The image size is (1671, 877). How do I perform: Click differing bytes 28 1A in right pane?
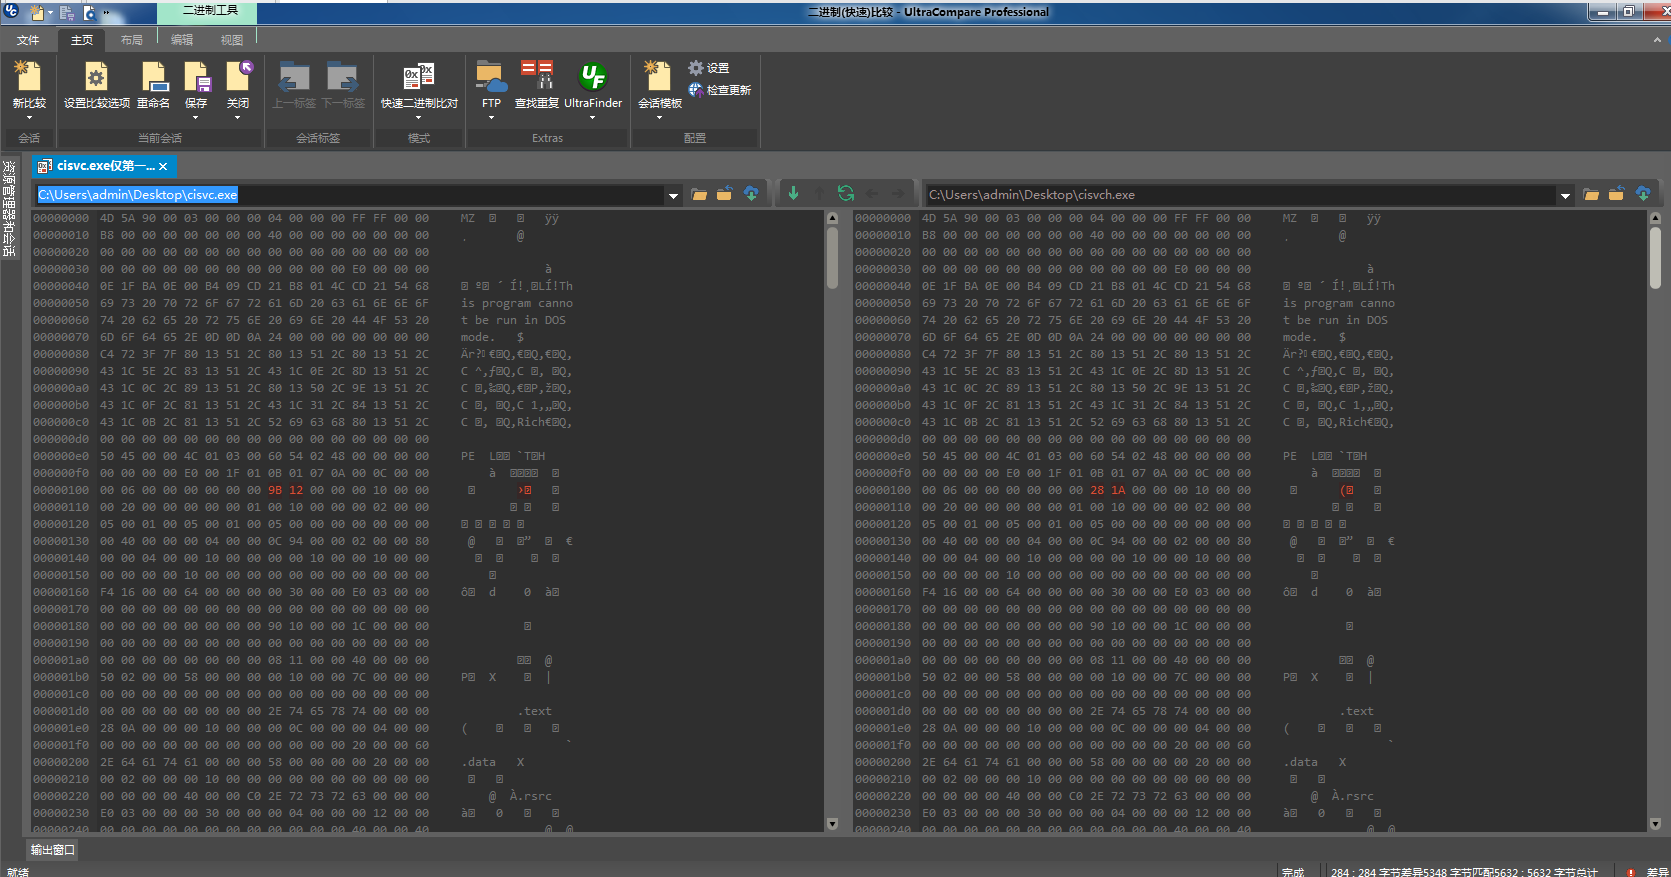coord(1108,490)
